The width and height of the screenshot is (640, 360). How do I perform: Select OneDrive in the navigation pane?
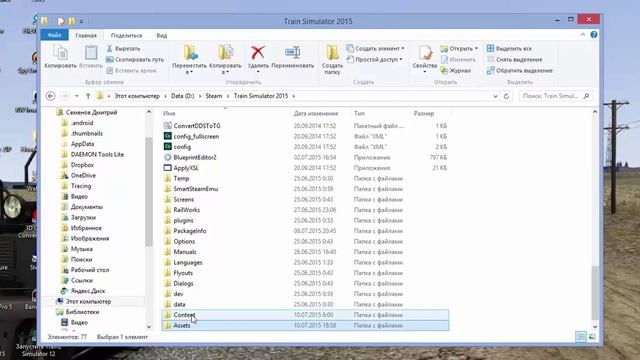tap(83, 176)
